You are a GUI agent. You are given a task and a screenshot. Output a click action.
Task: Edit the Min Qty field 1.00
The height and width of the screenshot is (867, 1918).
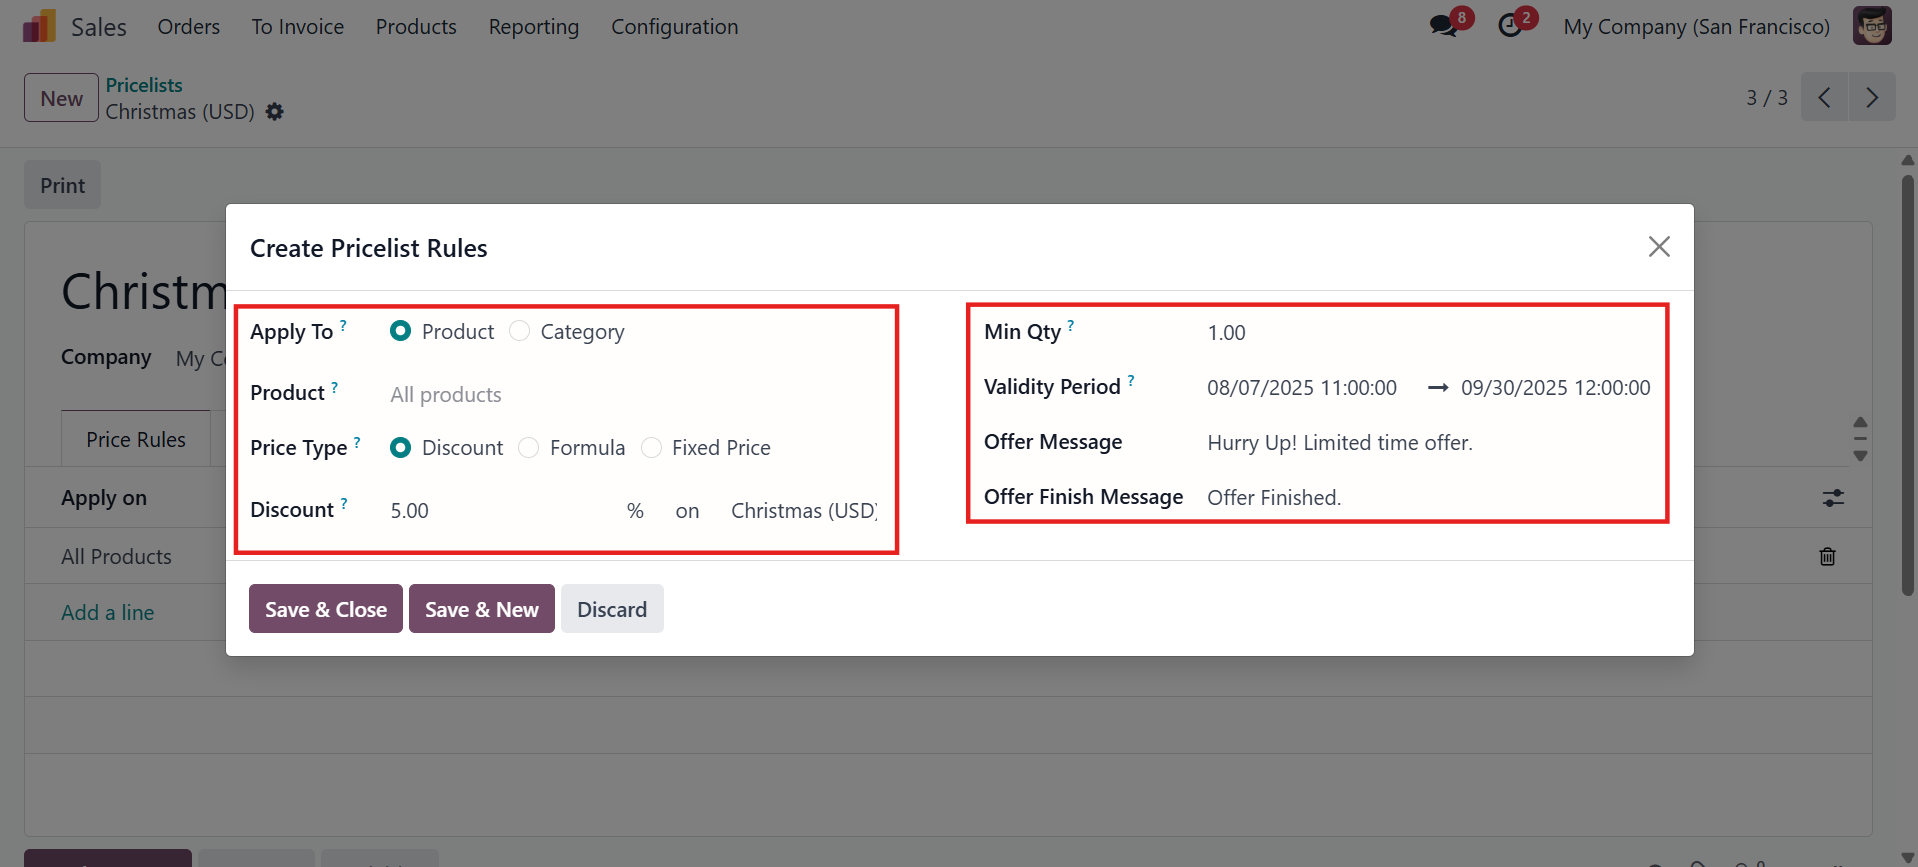(1429, 332)
